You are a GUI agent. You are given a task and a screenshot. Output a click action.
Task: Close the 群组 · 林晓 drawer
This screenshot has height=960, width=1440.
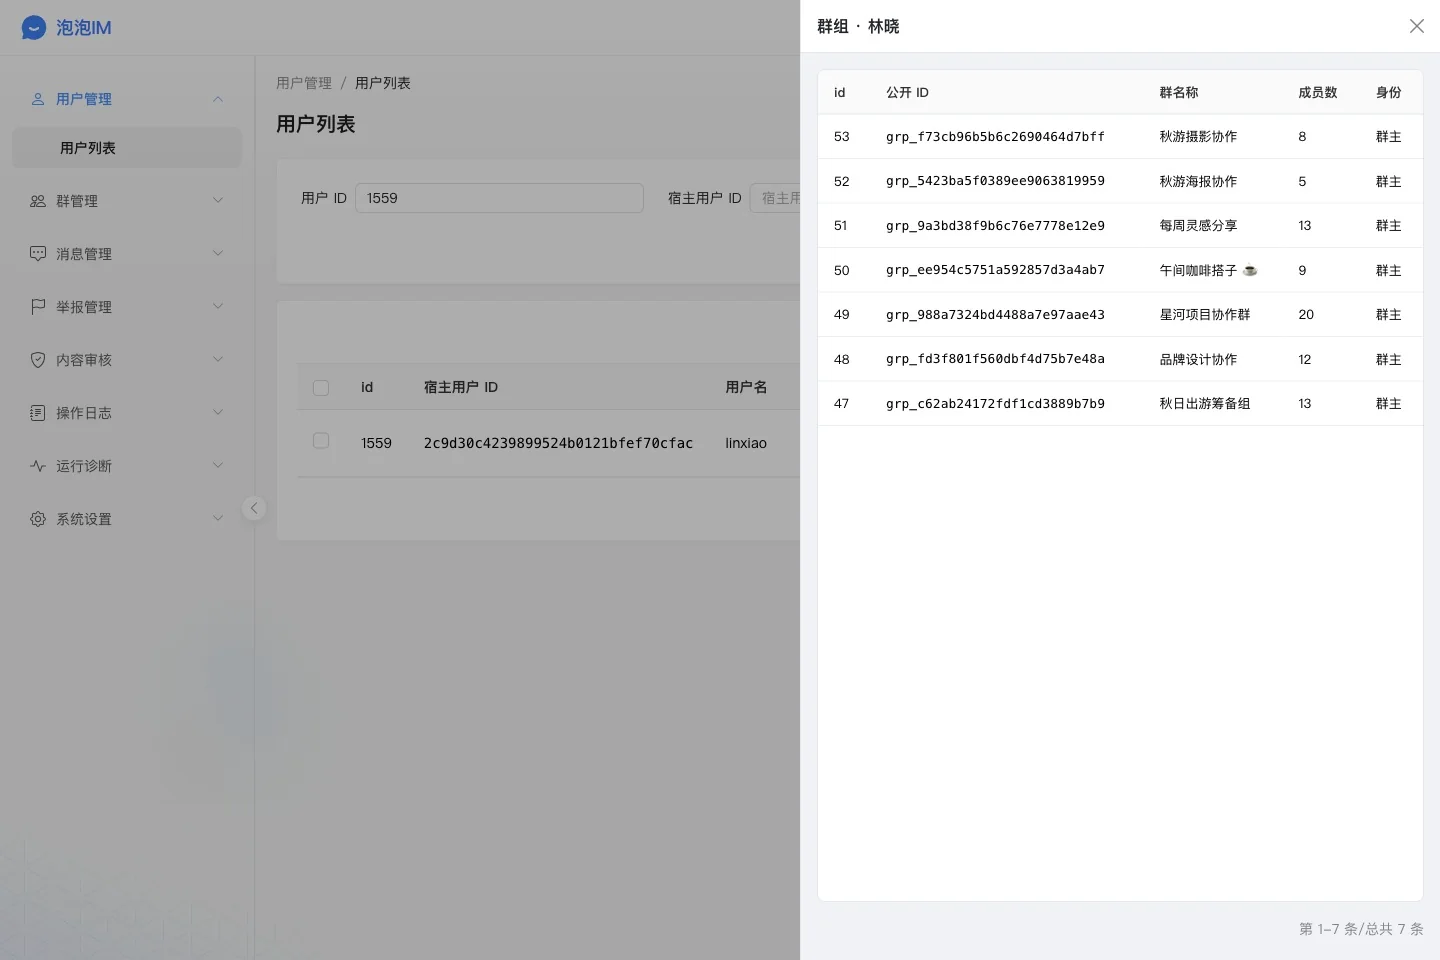[x=1417, y=26]
